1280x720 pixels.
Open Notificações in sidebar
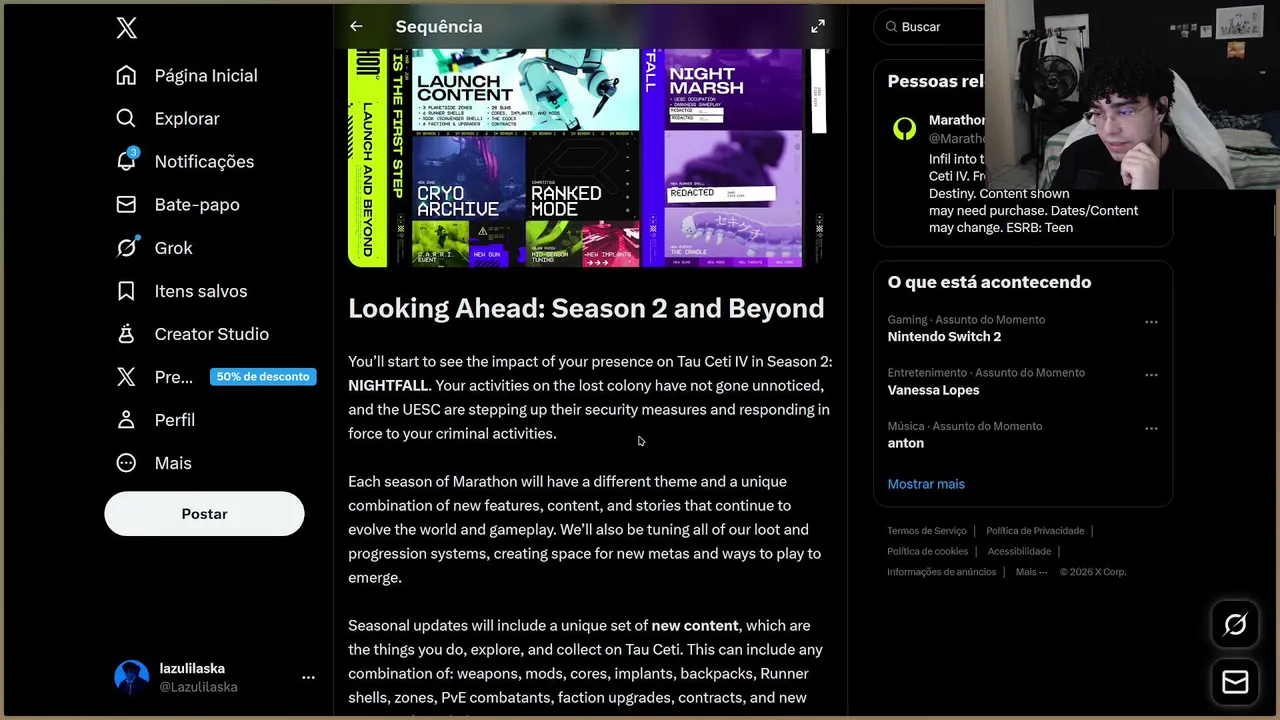click(x=184, y=161)
